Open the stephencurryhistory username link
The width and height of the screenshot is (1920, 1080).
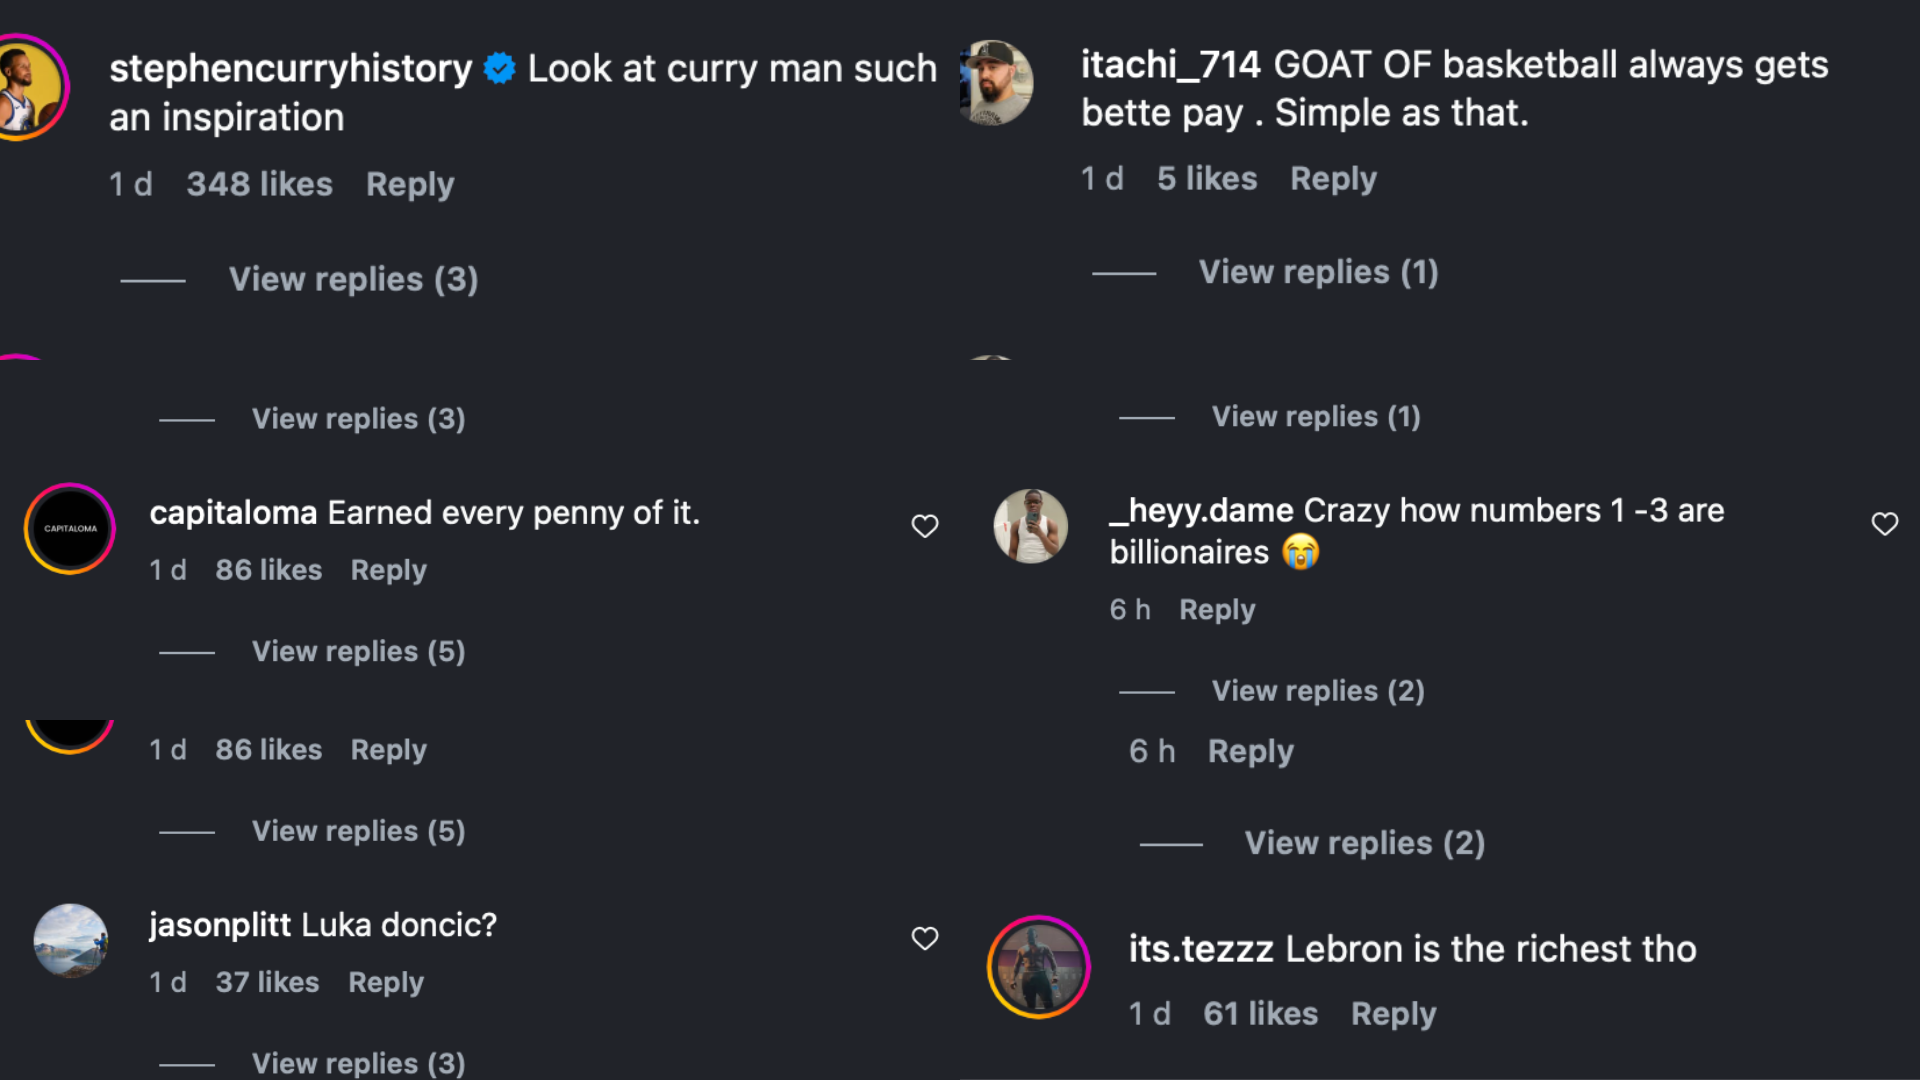click(290, 68)
